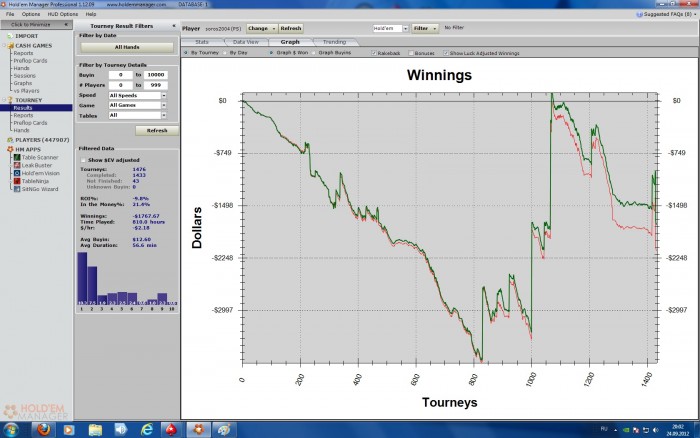The height and width of the screenshot is (438, 700).
Task: Open media player taskbar icon
Action: pyautogui.click(x=69, y=430)
